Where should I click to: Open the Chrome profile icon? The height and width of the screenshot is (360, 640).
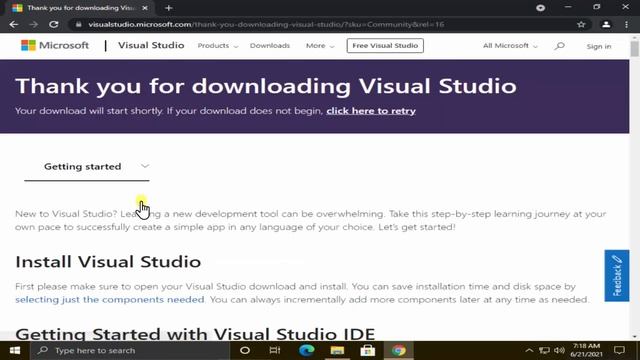606,24
